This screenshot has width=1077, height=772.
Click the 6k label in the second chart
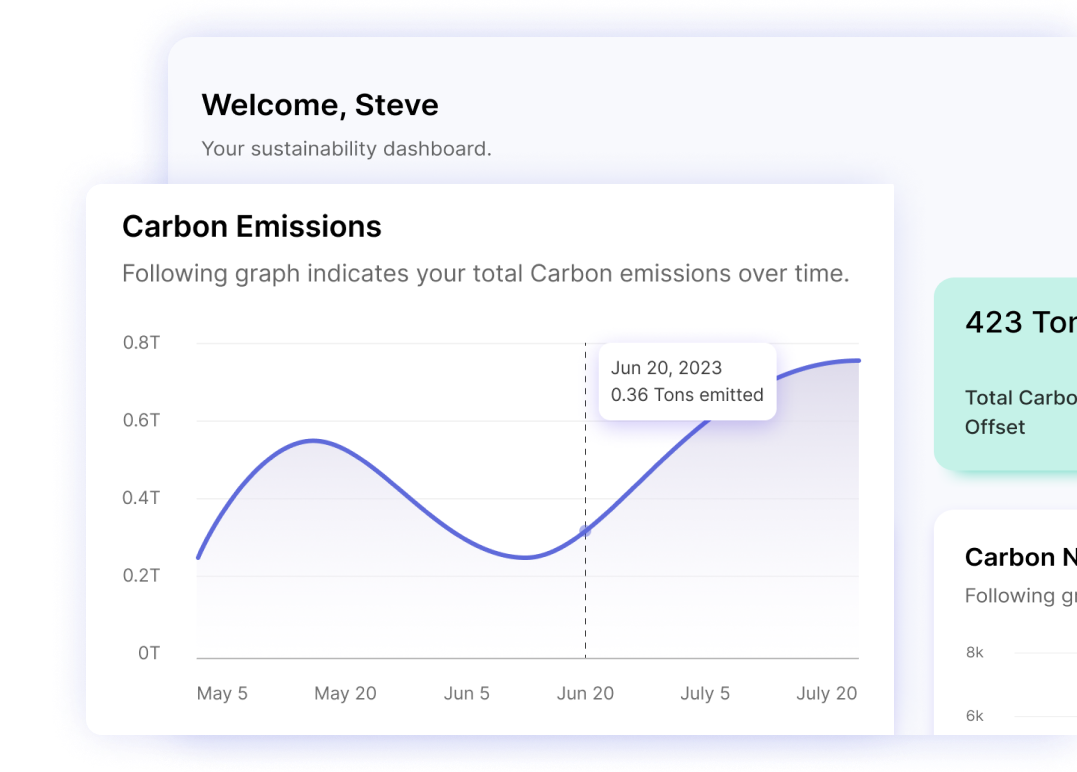(974, 715)
